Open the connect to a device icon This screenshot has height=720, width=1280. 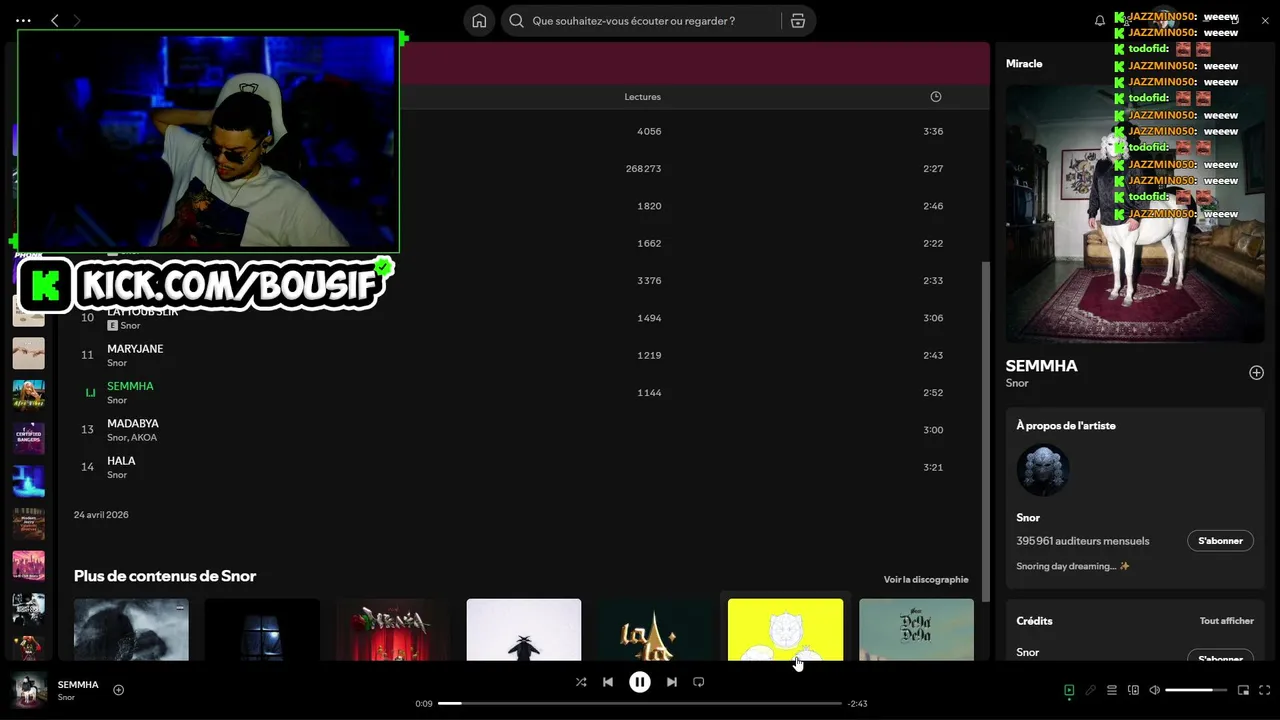(x=1133, y=690)
